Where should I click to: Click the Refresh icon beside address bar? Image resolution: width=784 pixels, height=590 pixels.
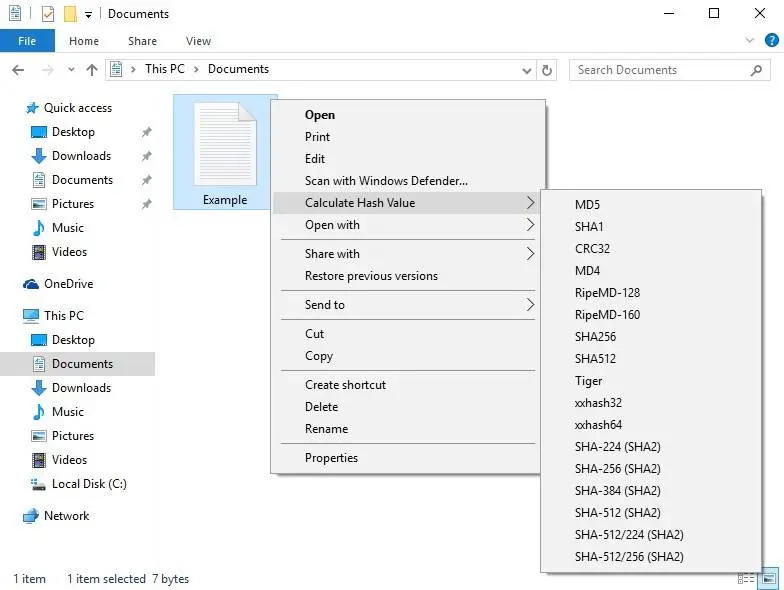click(x=547, y=70)
